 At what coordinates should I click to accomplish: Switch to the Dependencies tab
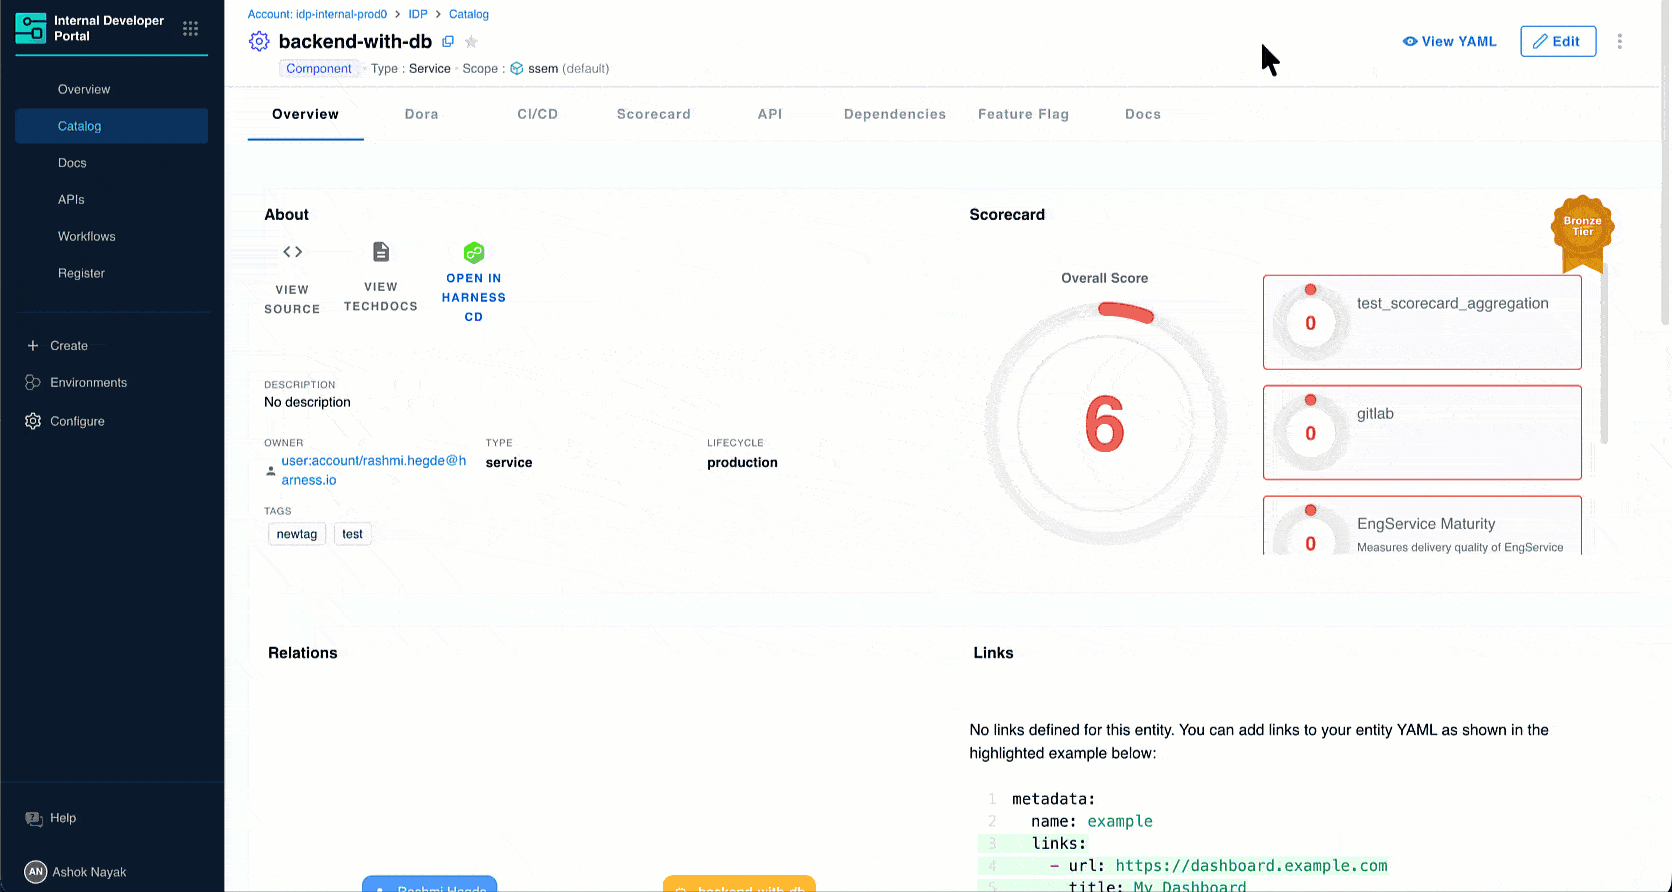point(894,114)
